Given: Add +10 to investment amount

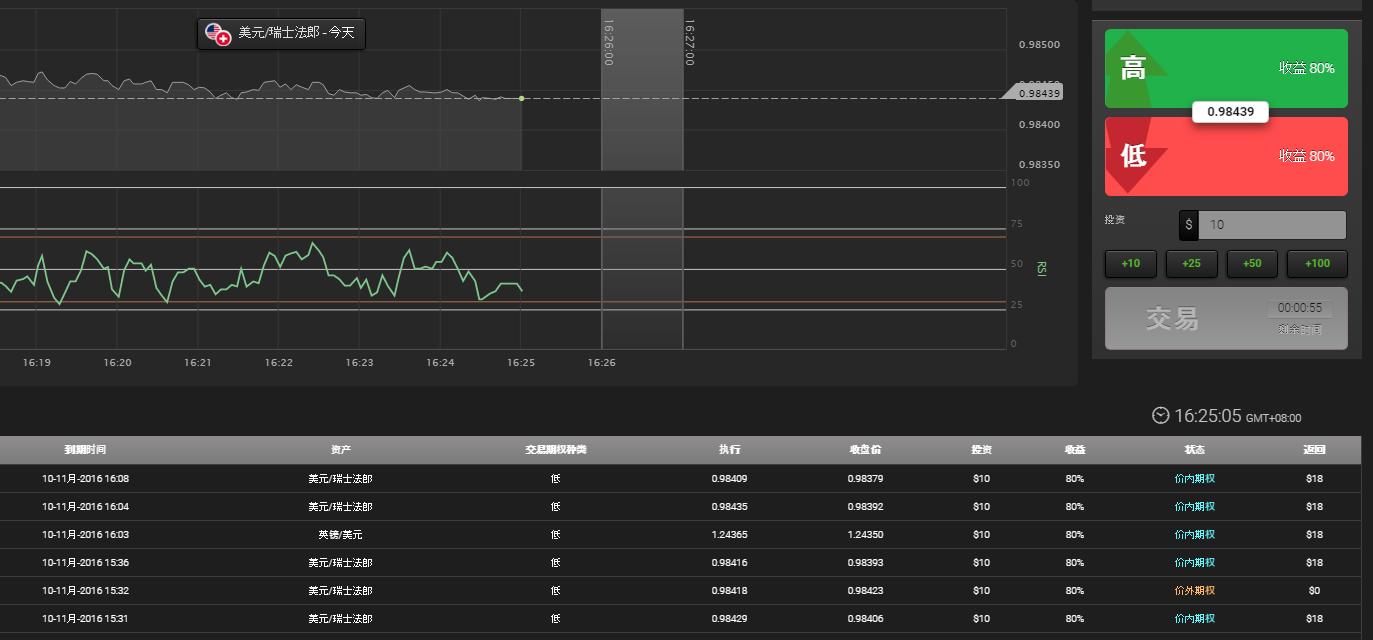Looking at the screenshot, I should click(1130, 264).
